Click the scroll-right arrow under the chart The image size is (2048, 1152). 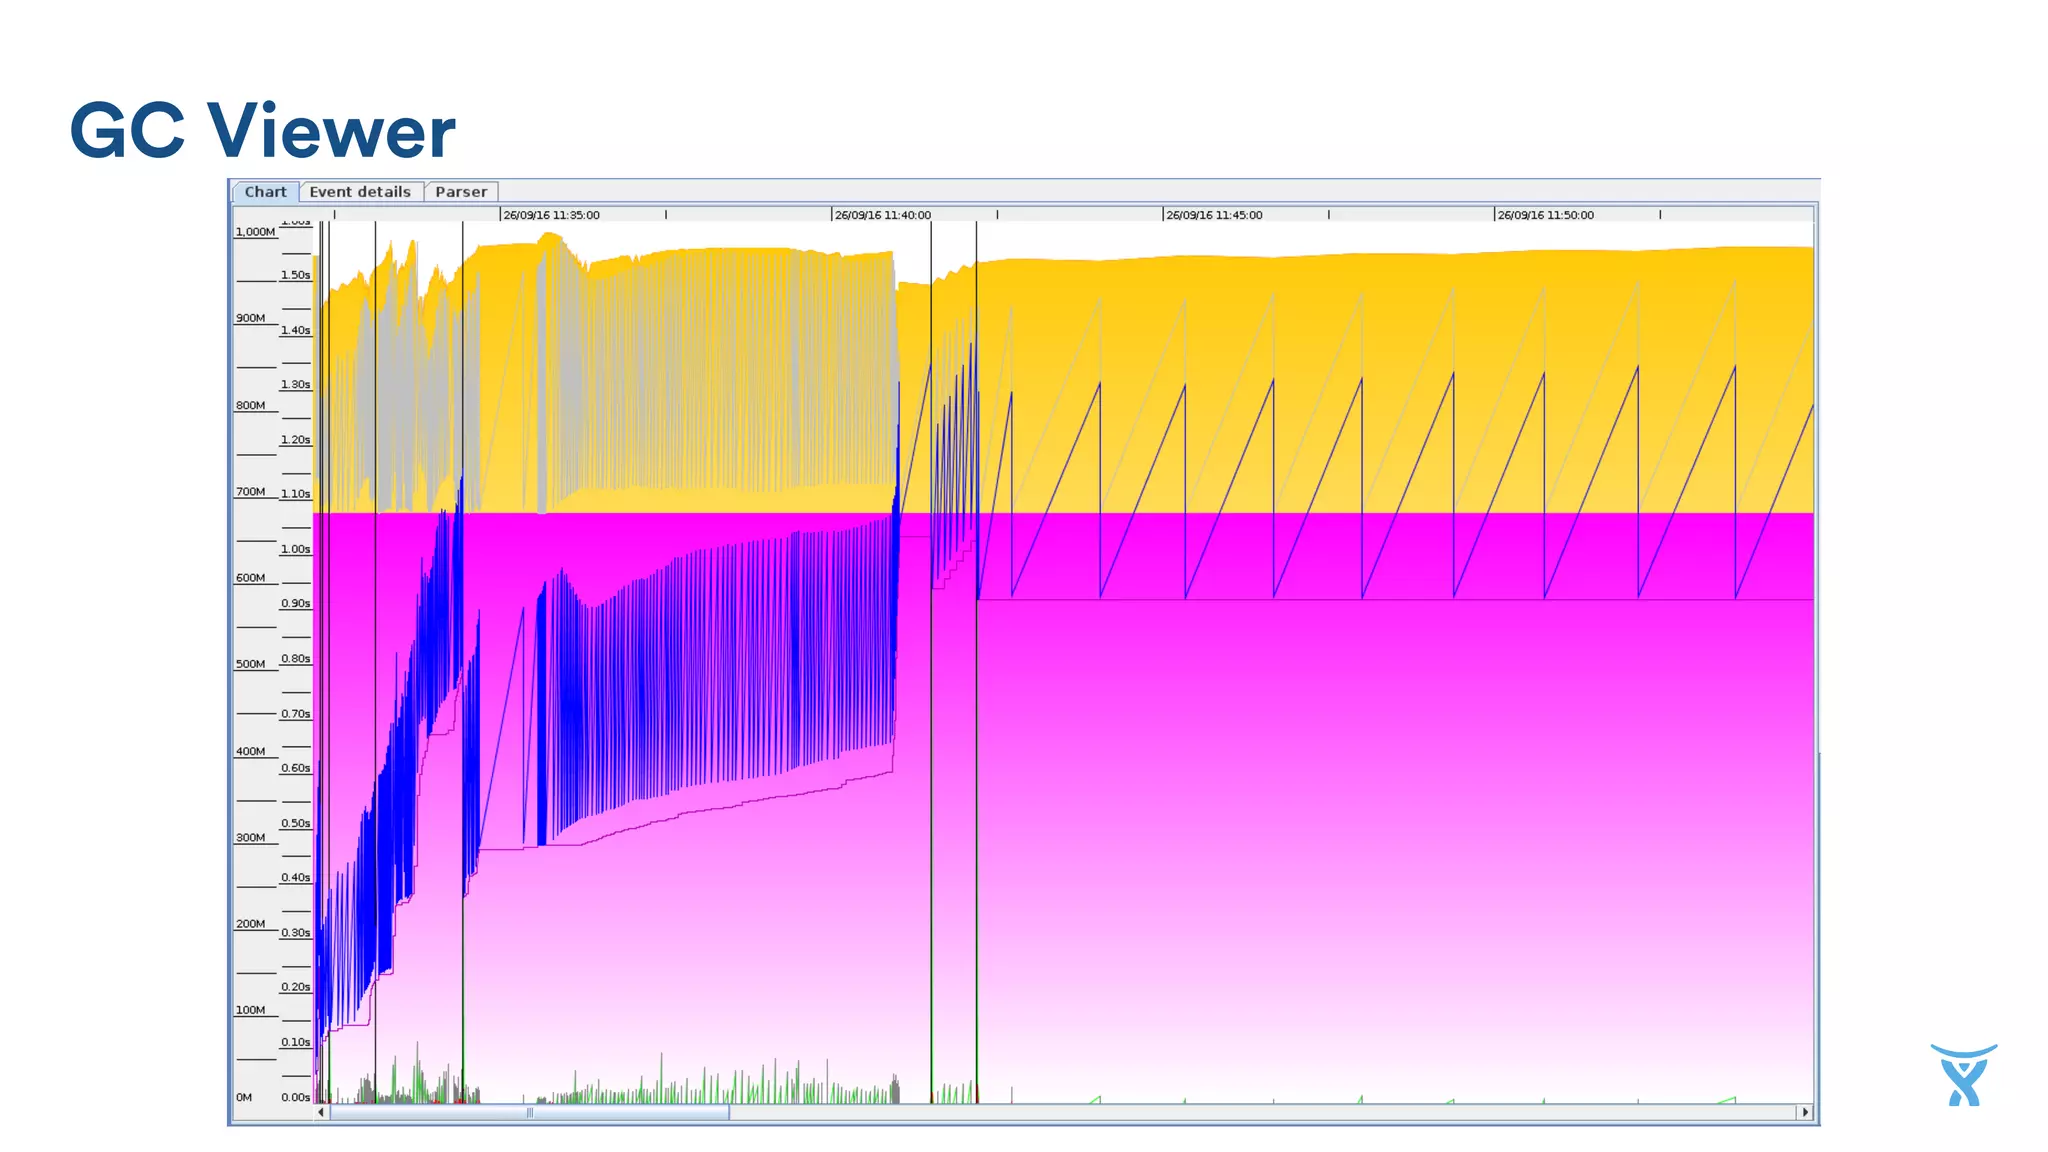pyautogui.click(x=1805, y=1112)
